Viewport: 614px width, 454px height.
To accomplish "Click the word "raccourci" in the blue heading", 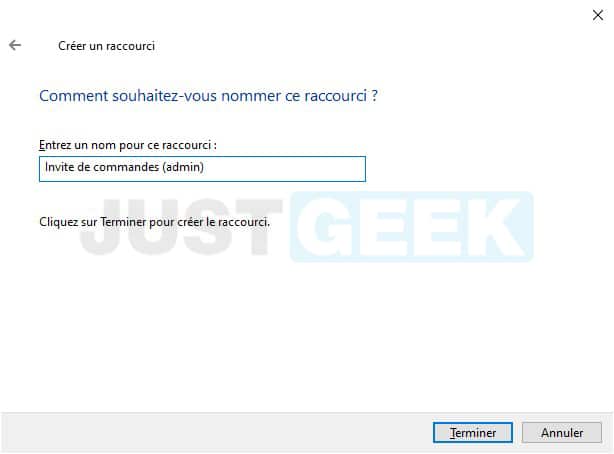I will pos(336,96).
